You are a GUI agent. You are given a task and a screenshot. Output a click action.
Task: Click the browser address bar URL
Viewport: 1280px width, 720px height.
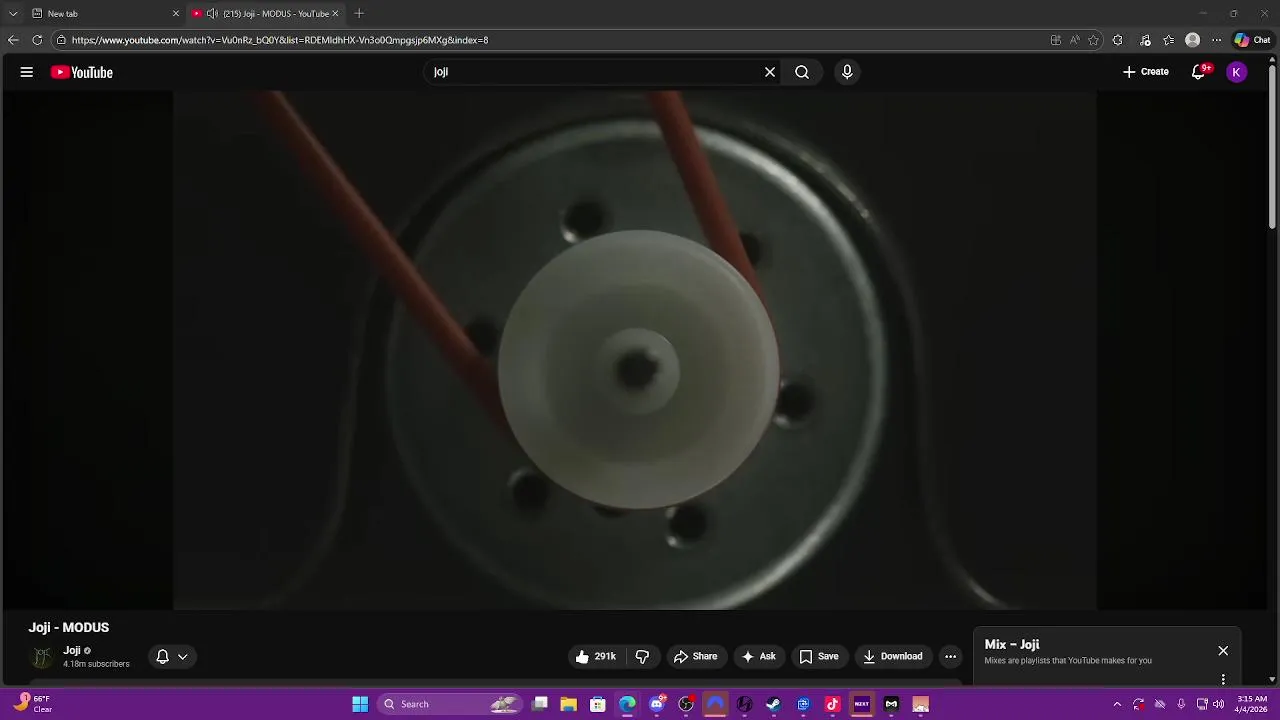tap(280, 40)
